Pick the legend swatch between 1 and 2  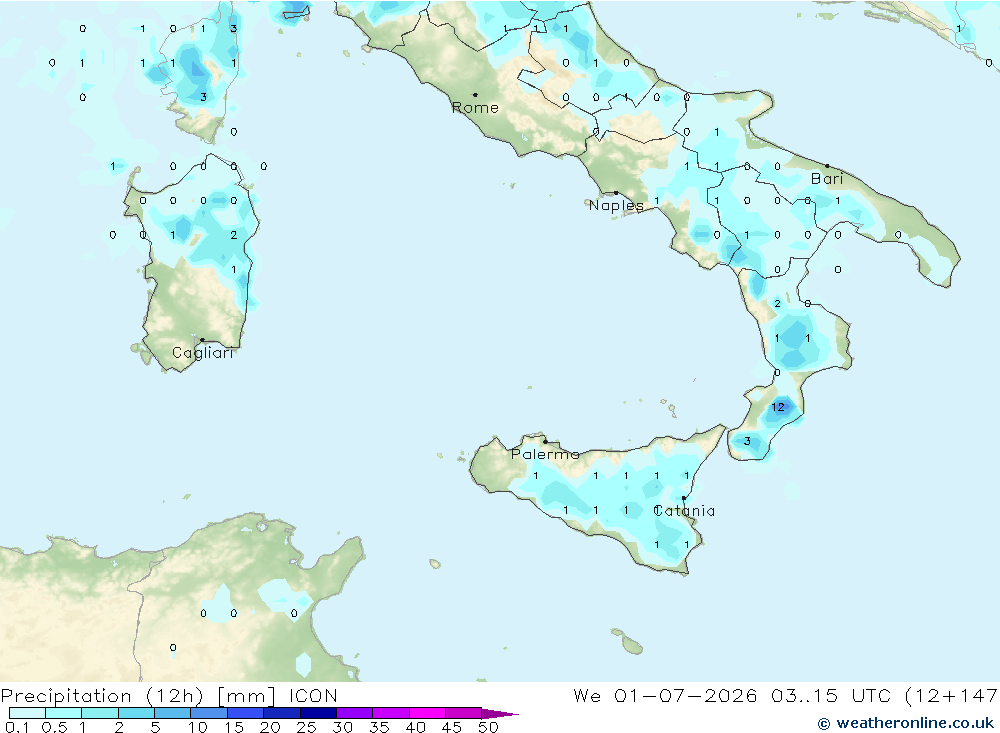pyautogui.click(x=100, y=713)
